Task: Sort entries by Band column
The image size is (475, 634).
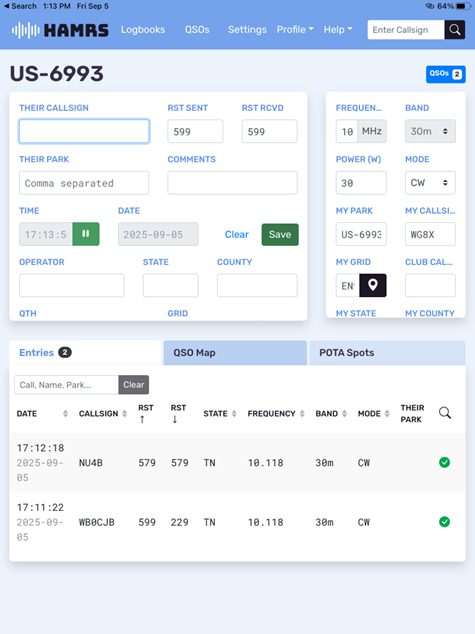Action: click(344, 413)
